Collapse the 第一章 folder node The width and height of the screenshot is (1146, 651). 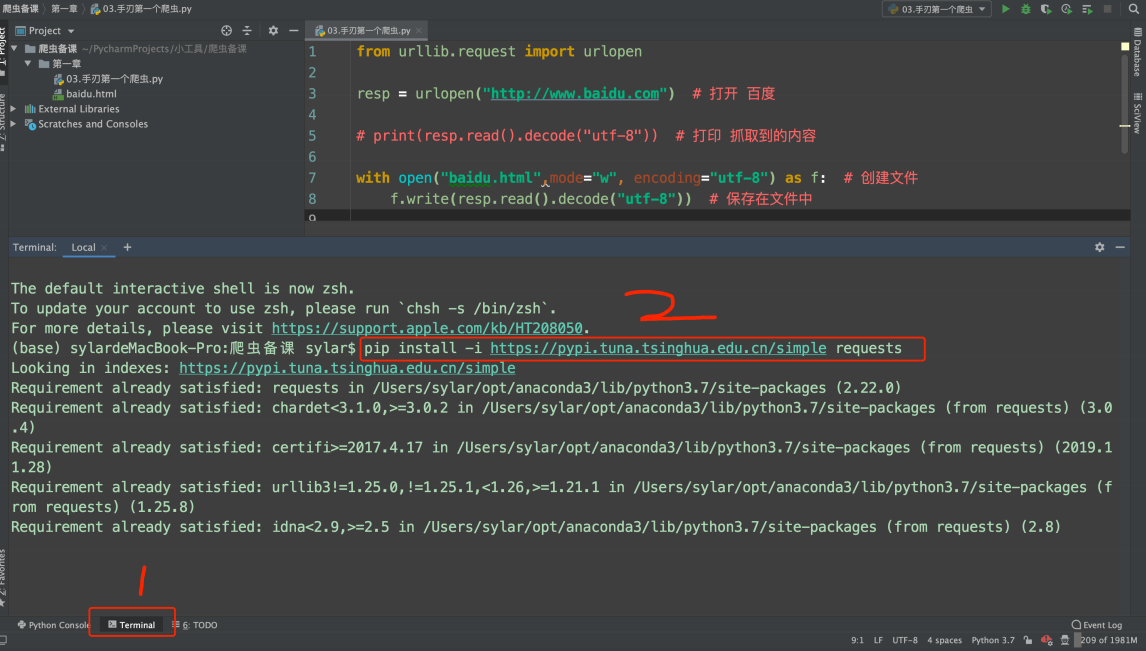[28, 64]
